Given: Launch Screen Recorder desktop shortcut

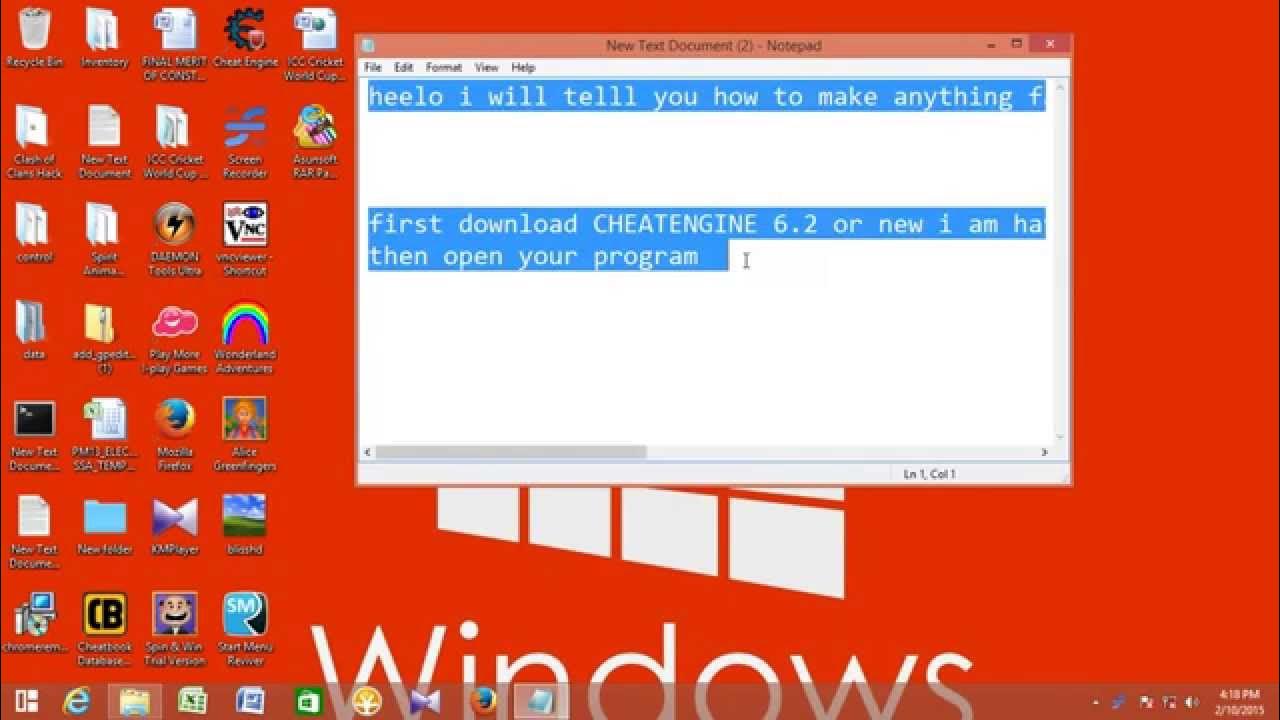Looking at the screenshot, I should [245, 142].
